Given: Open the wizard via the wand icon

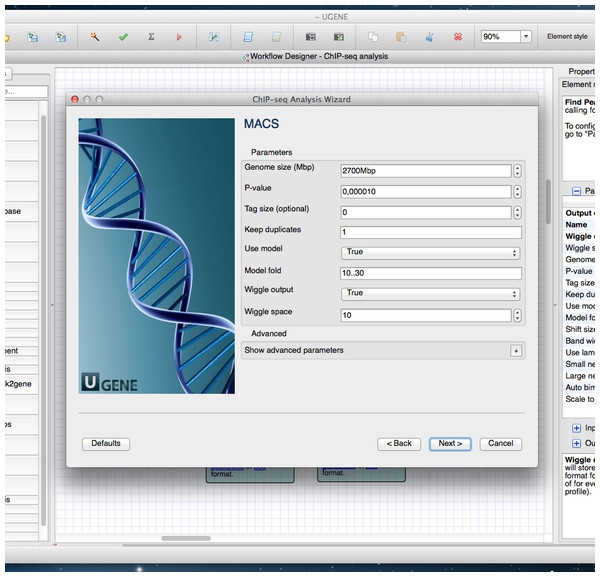Looking at the screenshot, I should pos(95,37).
